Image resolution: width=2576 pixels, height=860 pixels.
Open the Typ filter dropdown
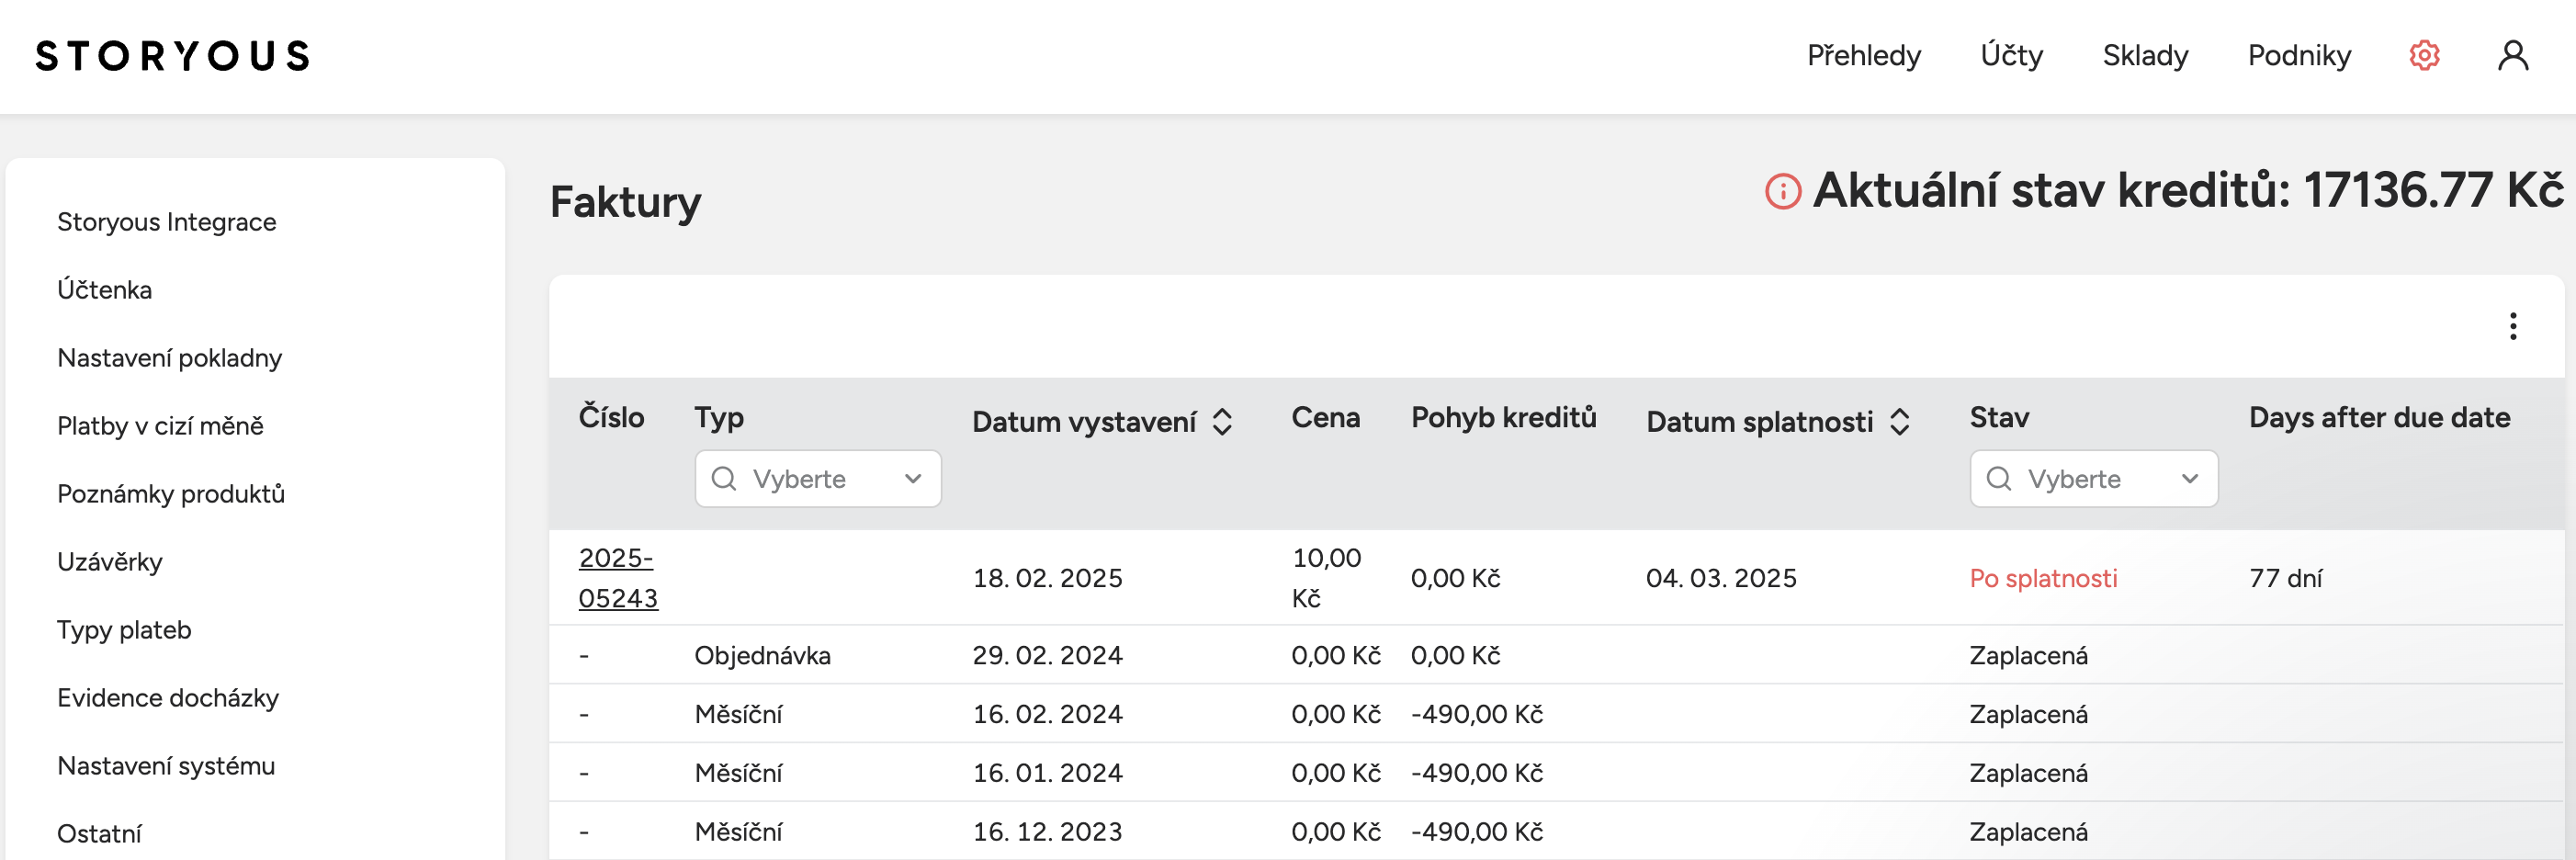(x=817, y=479)
